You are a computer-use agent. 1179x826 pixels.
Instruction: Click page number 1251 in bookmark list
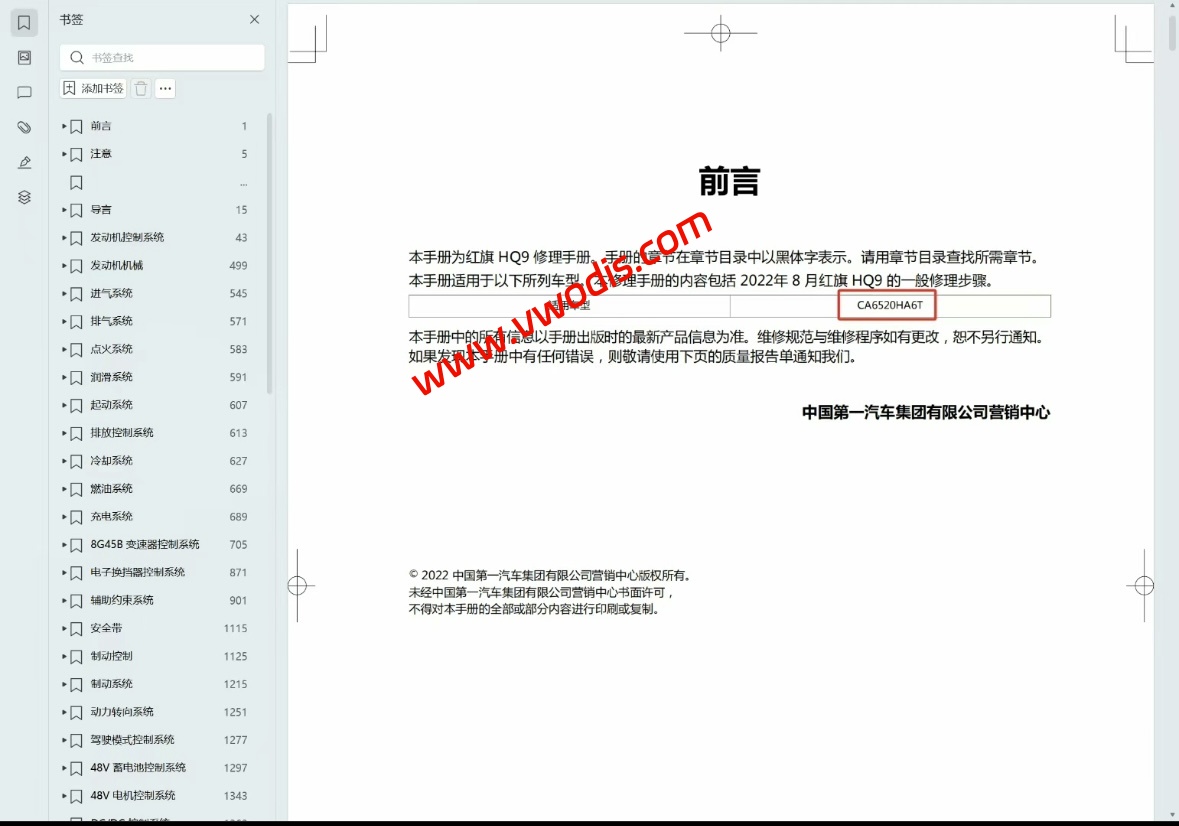coord(235,712)
